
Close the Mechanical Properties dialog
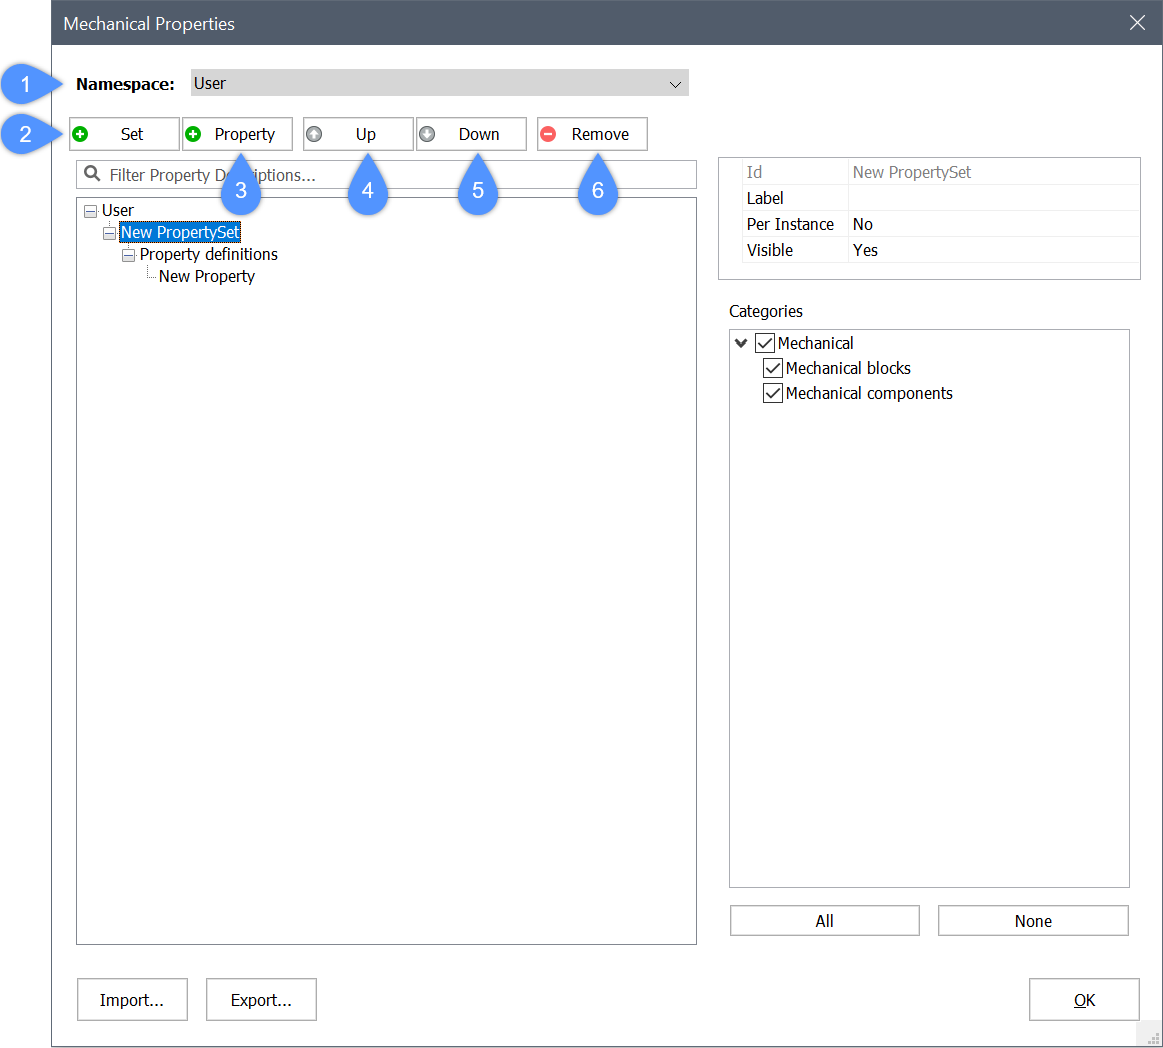coord(1137,23)
